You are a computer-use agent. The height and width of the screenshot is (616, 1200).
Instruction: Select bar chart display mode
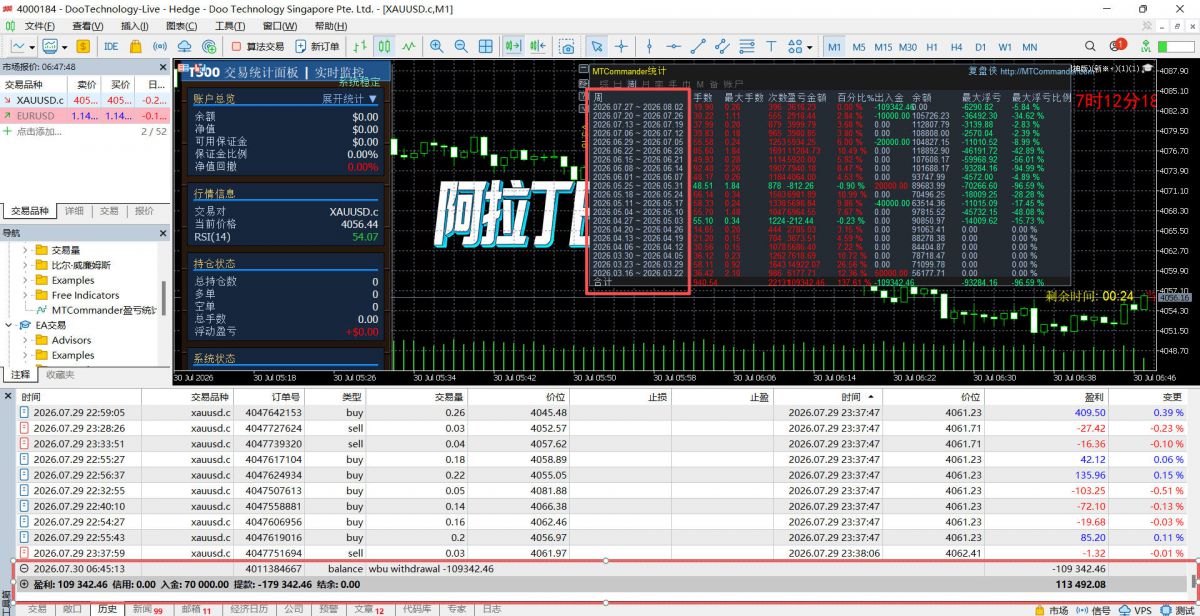pos(361,46)
